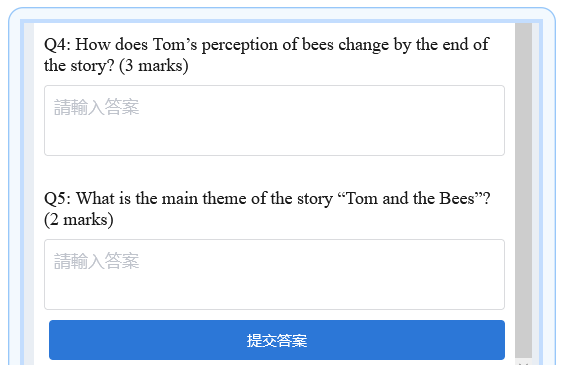Click the "Q5:" question label
564x365 pixels.
click(x=58, y=199)
